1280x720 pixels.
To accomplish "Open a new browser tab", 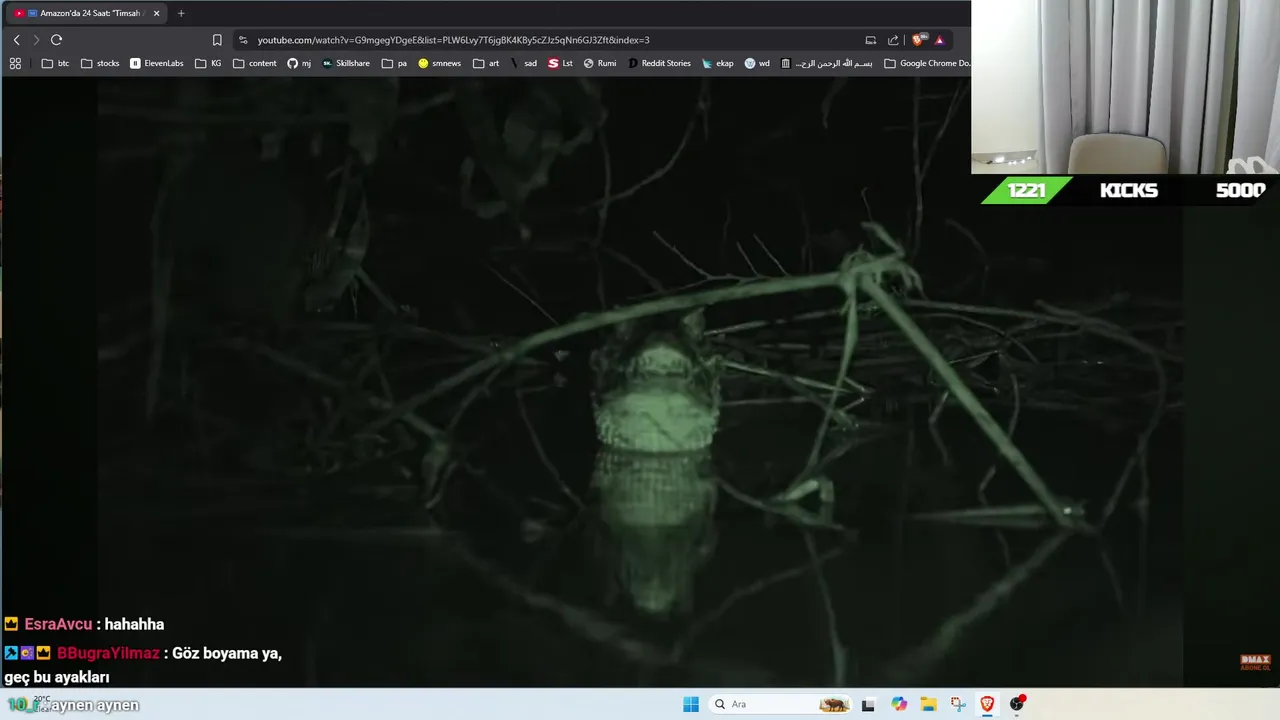I will 181,13.
